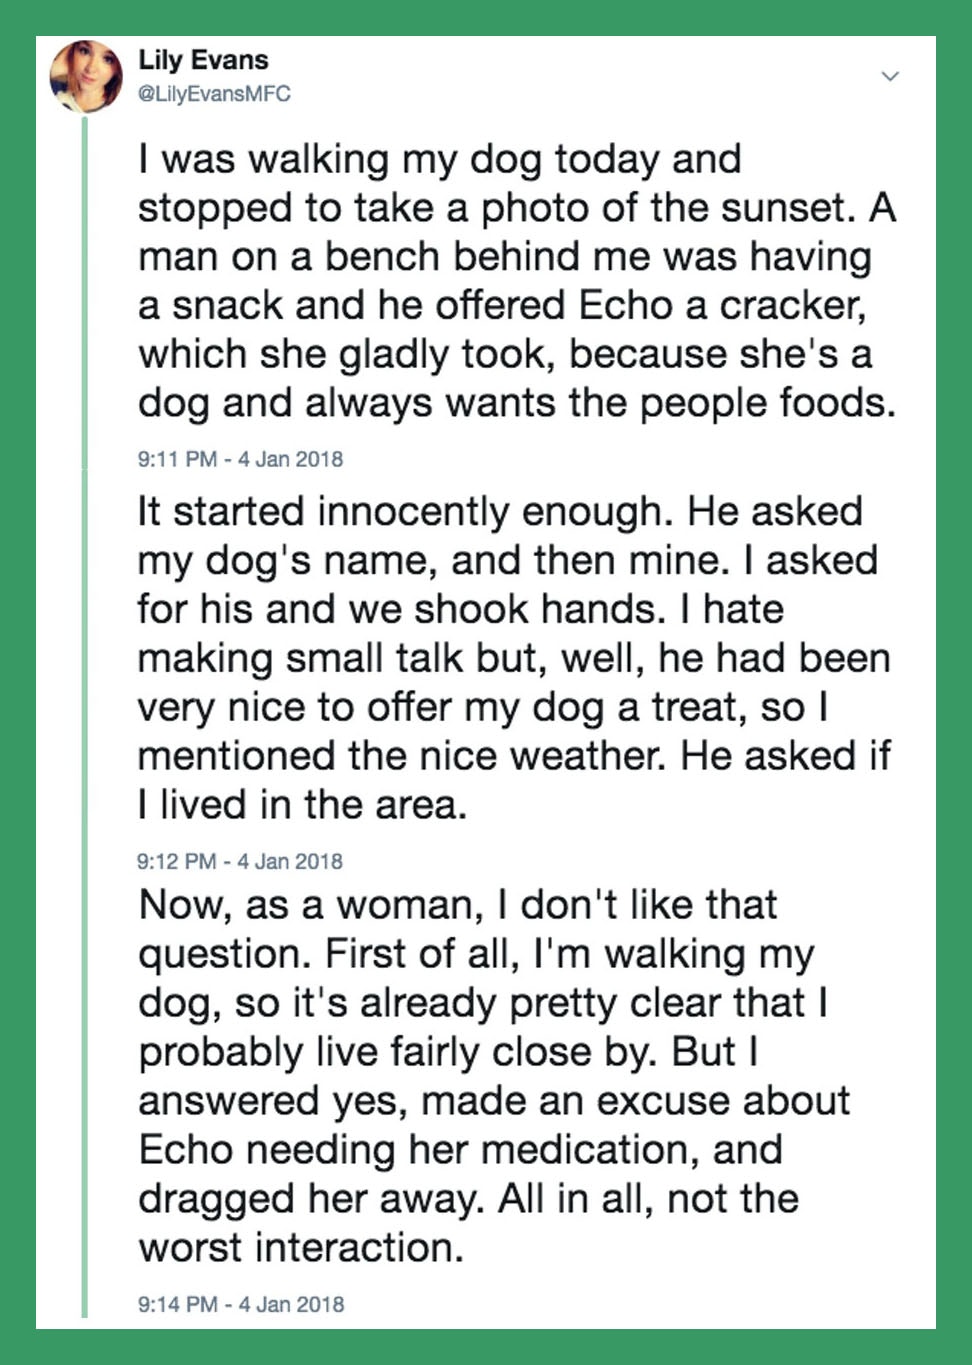The image size is (972, 1365).
Task: Click the first tweet's opening line about walking dog
Action: click(440, 159)
